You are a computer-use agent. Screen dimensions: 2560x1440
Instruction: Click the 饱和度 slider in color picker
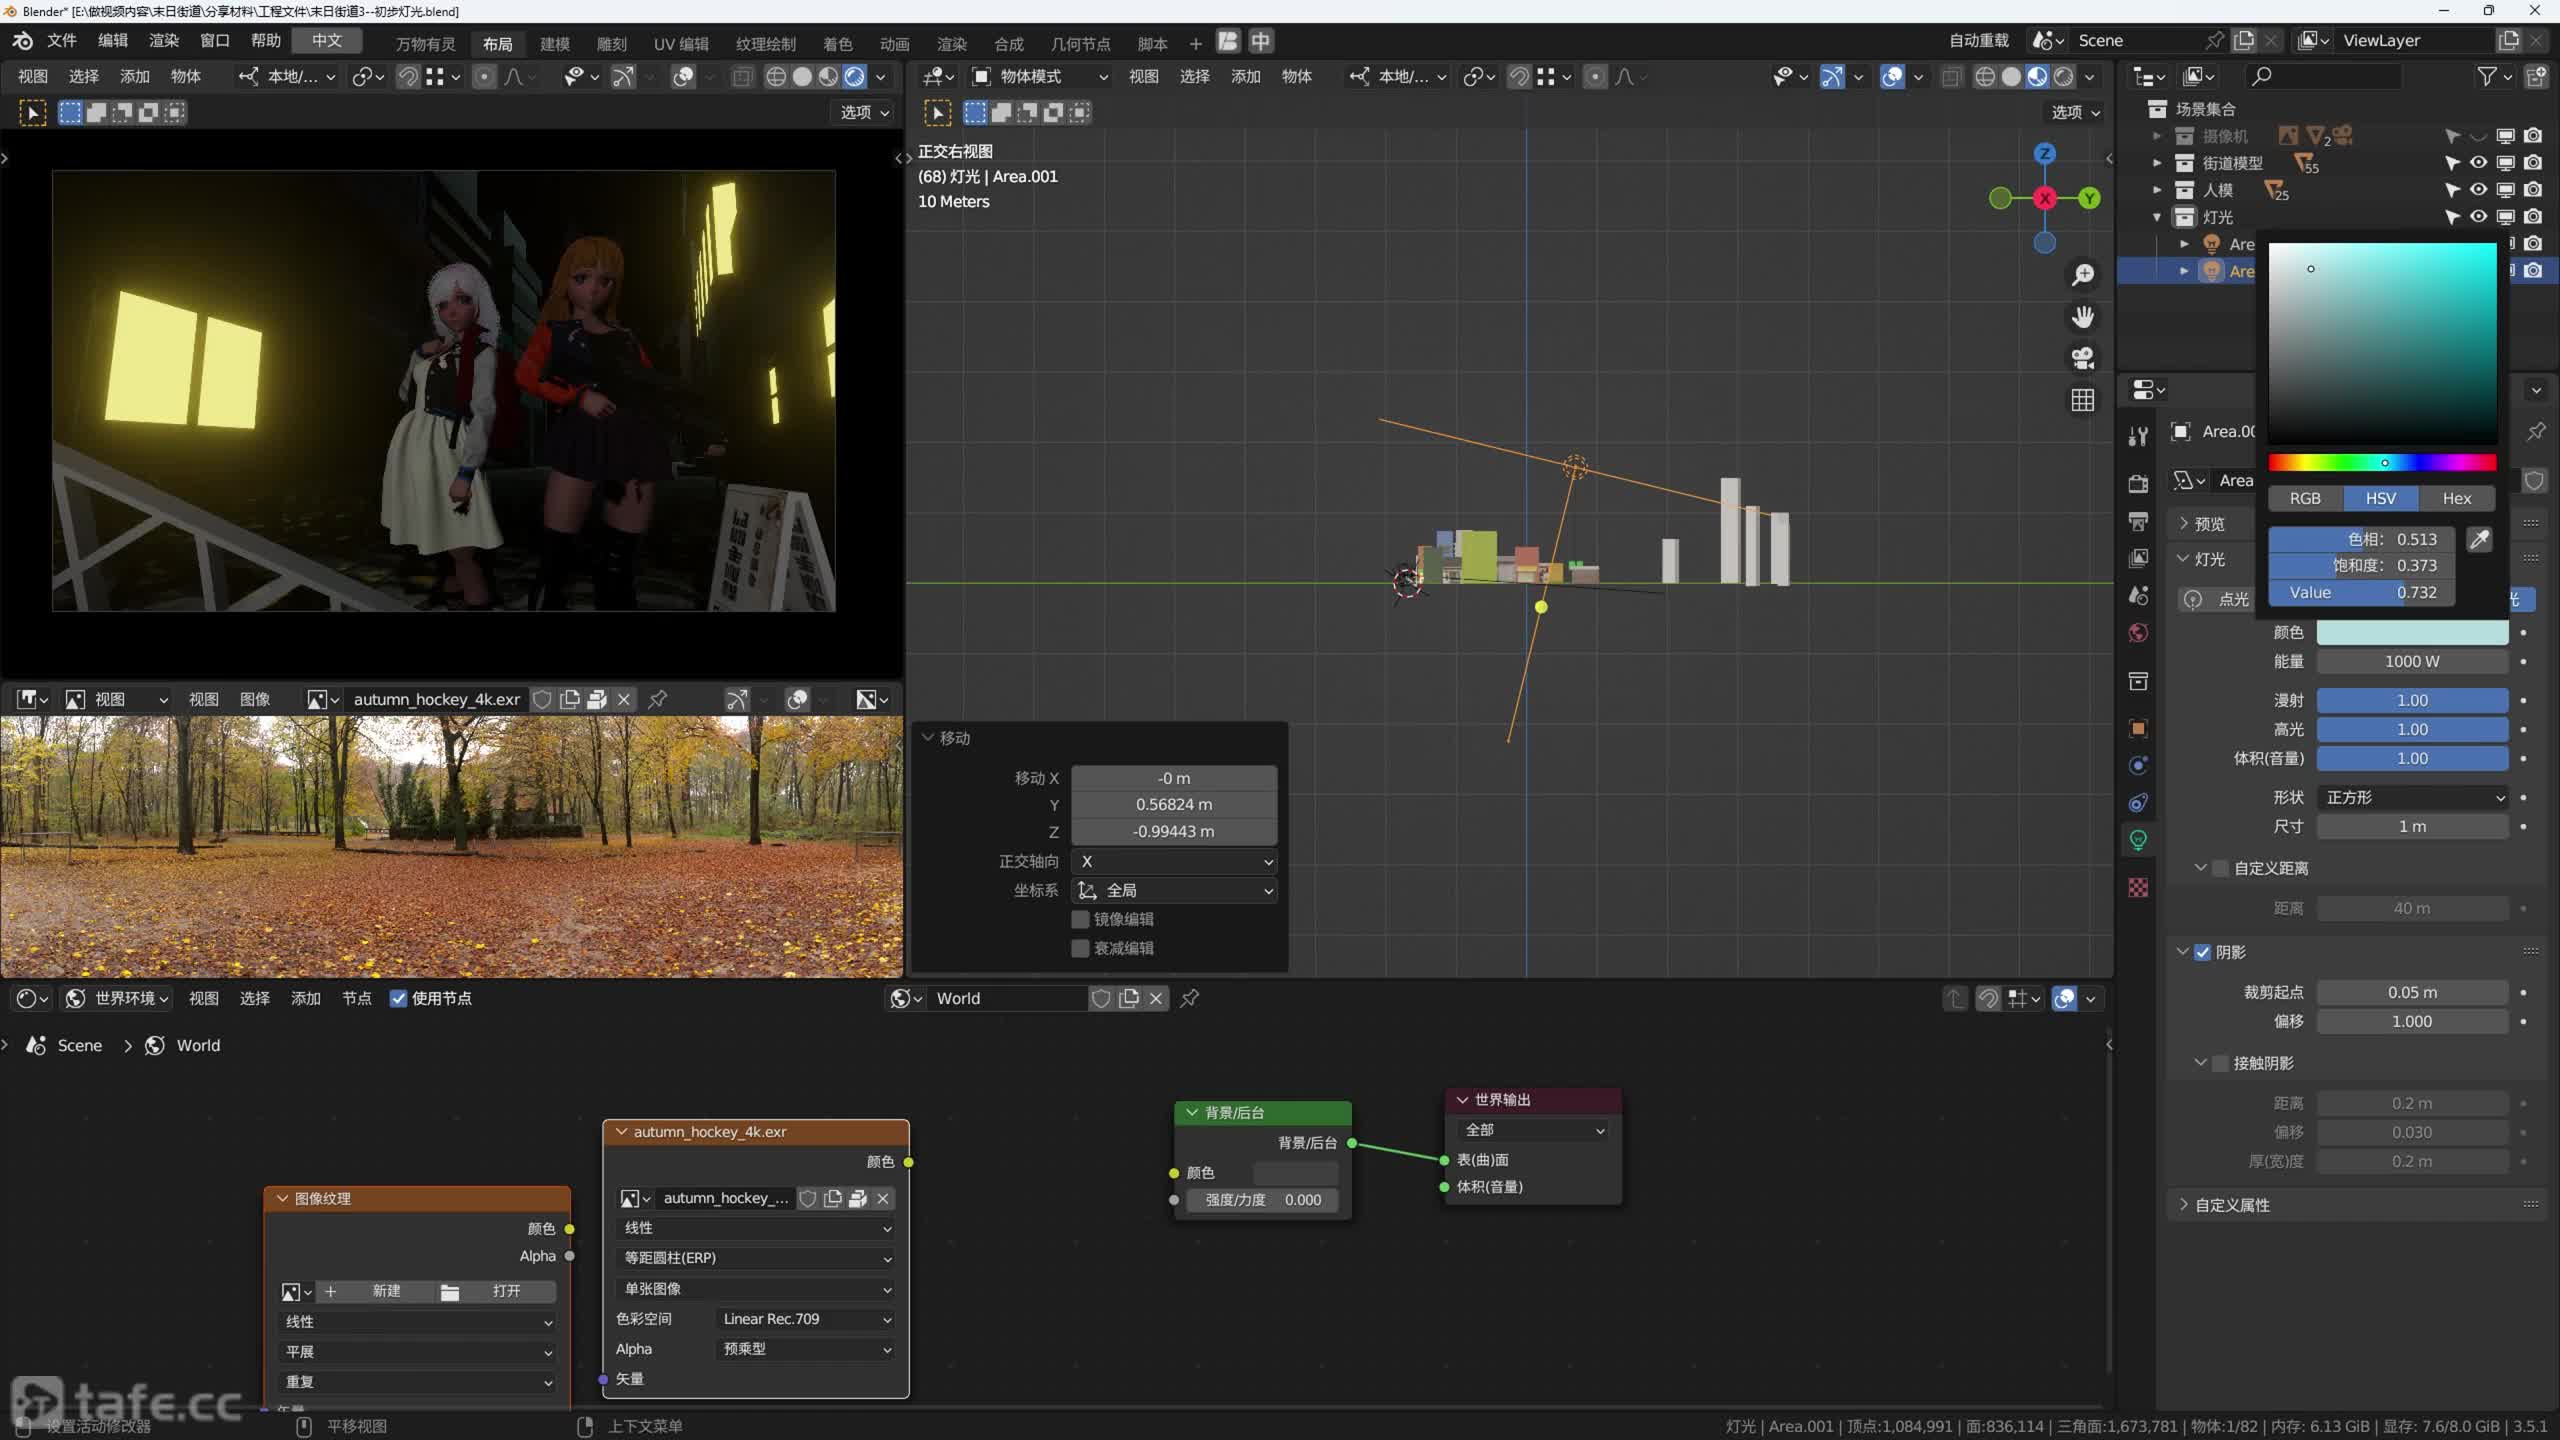(2360, 566)
